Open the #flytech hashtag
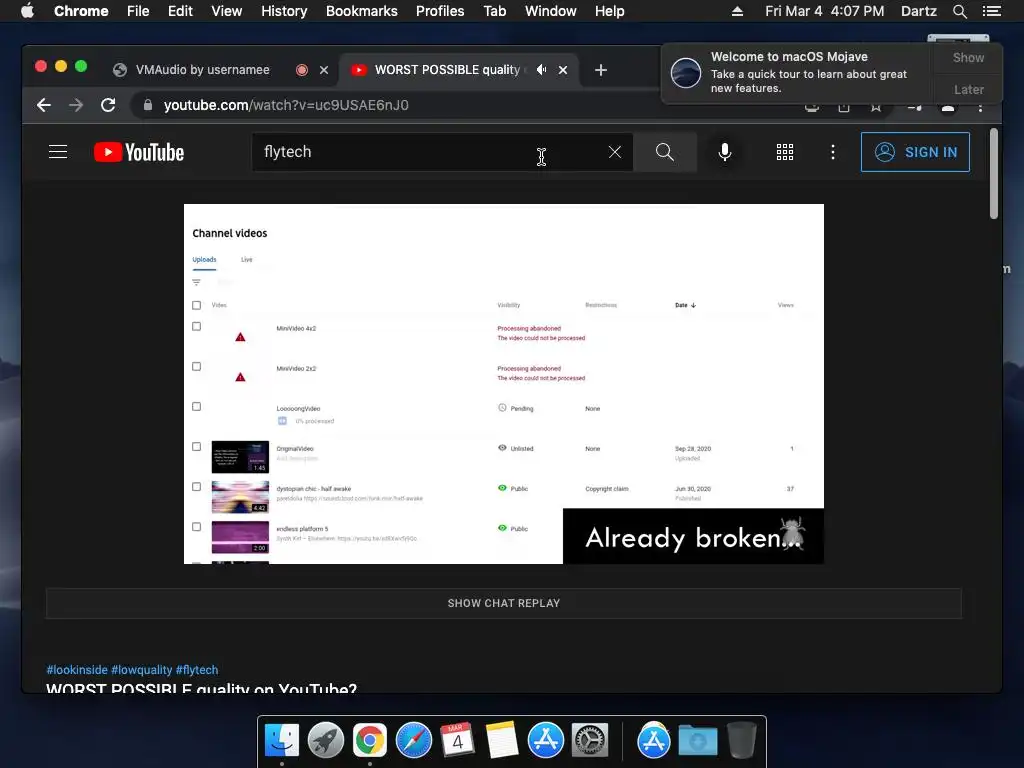Viewport: 1024px width, 768px height. (x=197, y=670)
